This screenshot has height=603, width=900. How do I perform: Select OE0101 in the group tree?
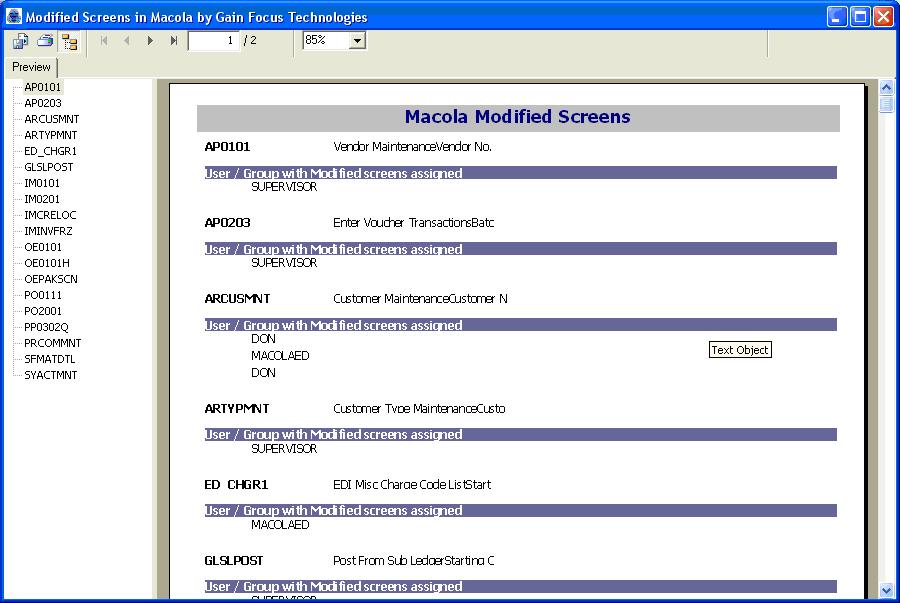[43, 247]
